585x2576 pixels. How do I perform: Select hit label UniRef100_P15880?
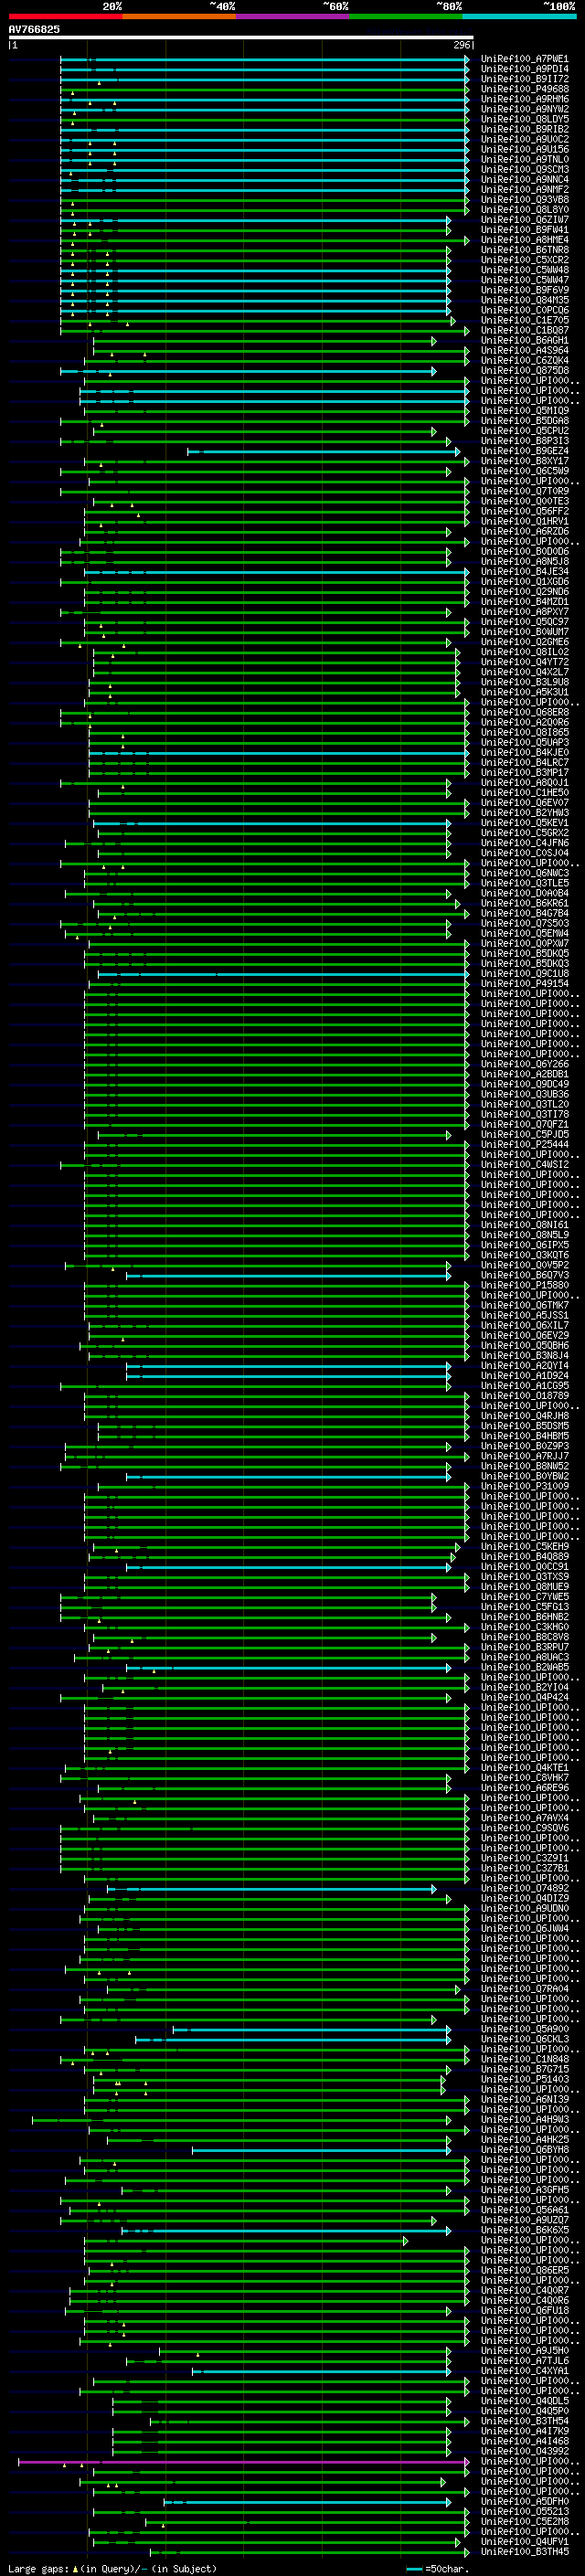[524, 1285]
